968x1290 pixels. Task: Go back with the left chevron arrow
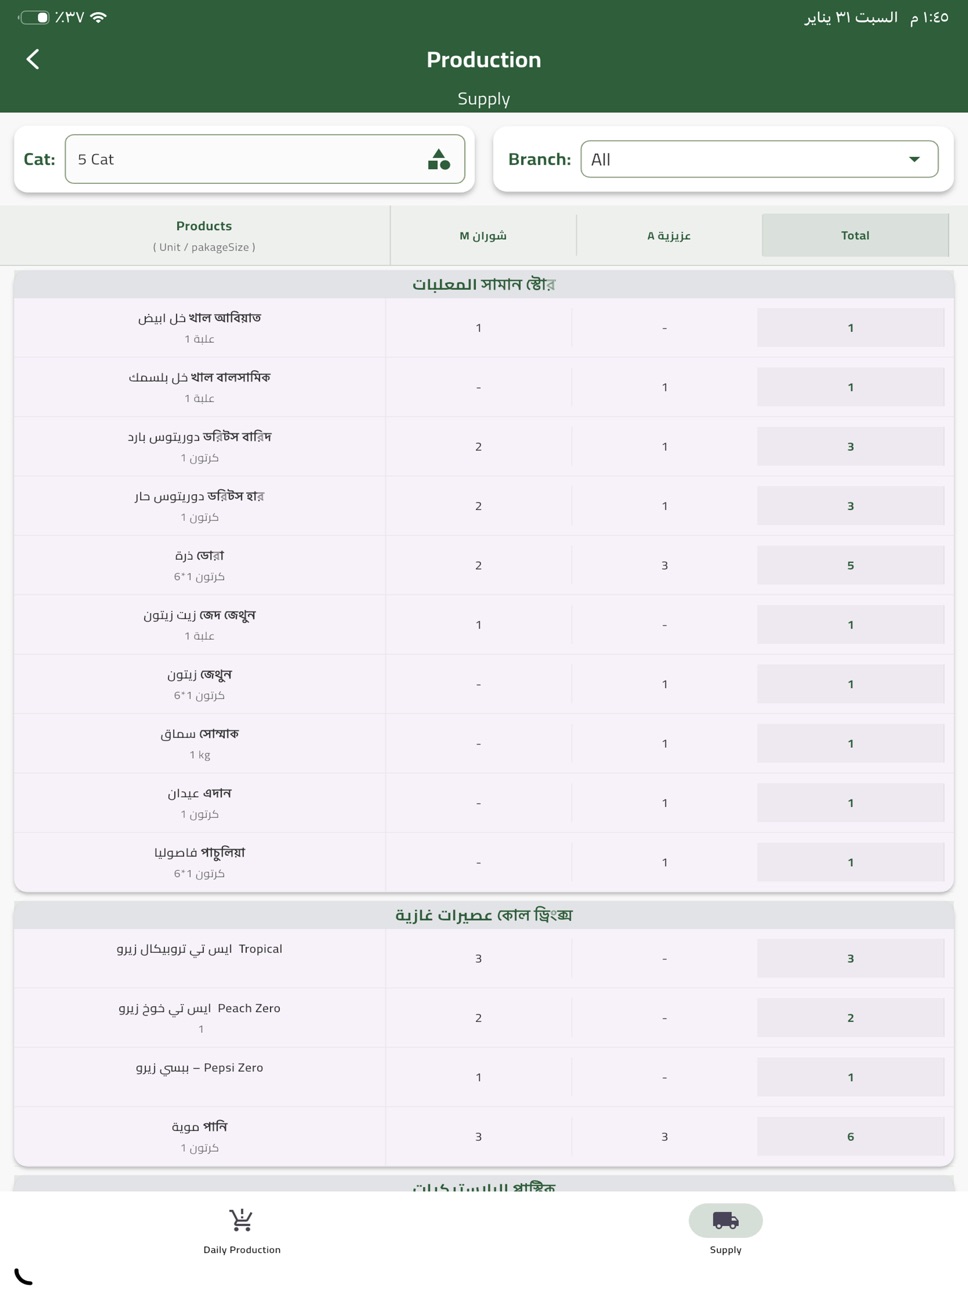pos(33,60)
